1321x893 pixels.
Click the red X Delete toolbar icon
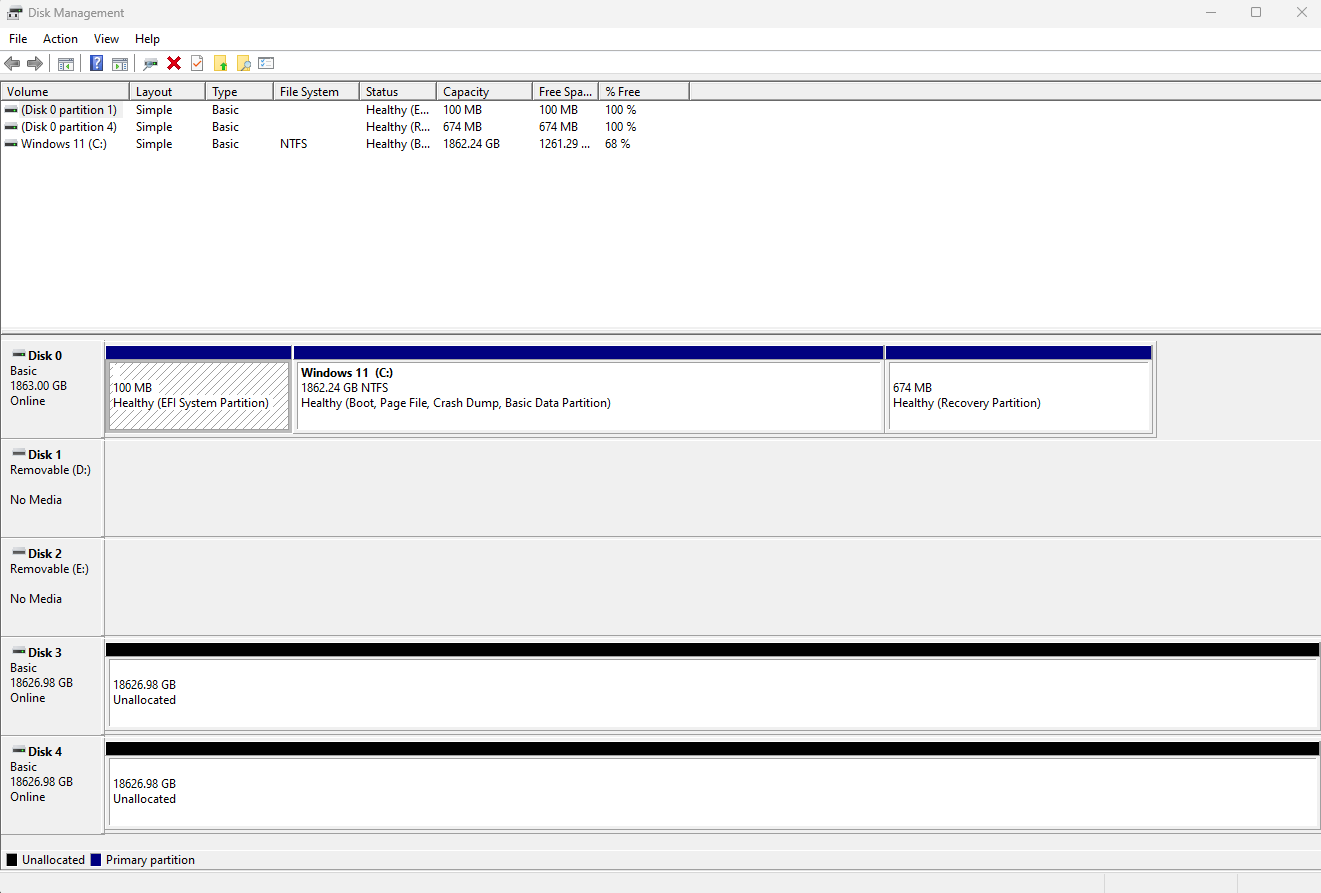[174, 63]
